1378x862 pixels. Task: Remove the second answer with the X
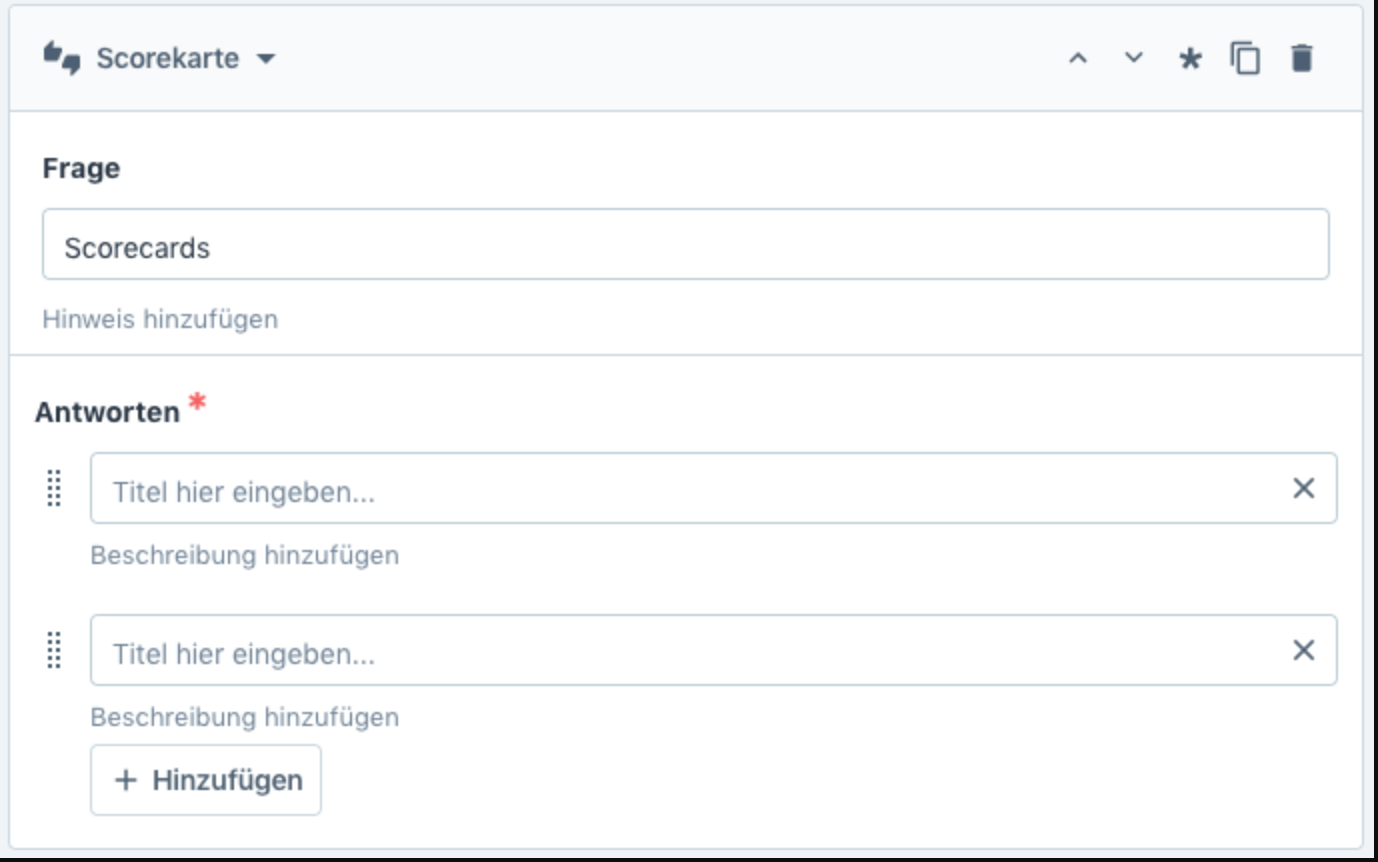point(1303,651)
